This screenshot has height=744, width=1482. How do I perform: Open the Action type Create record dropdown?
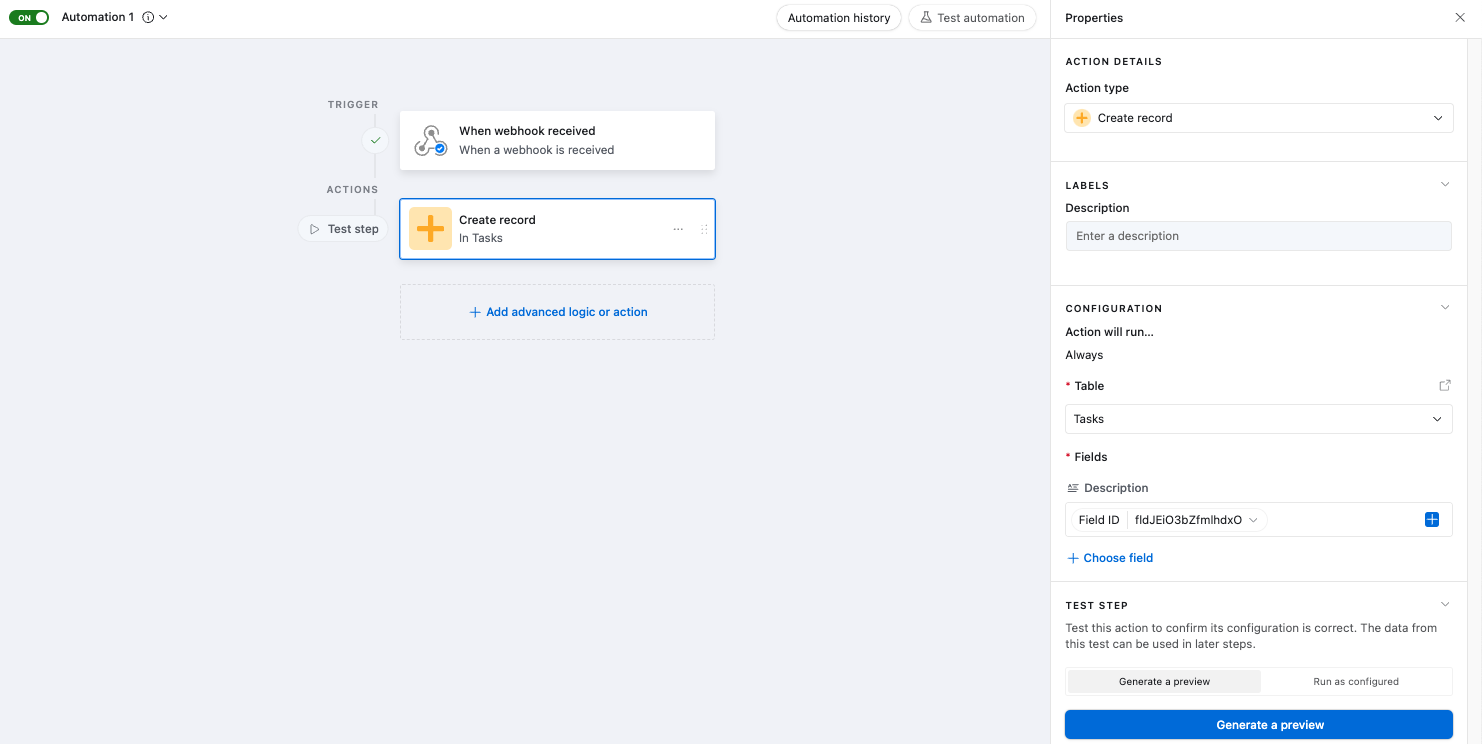(1258, 118)
